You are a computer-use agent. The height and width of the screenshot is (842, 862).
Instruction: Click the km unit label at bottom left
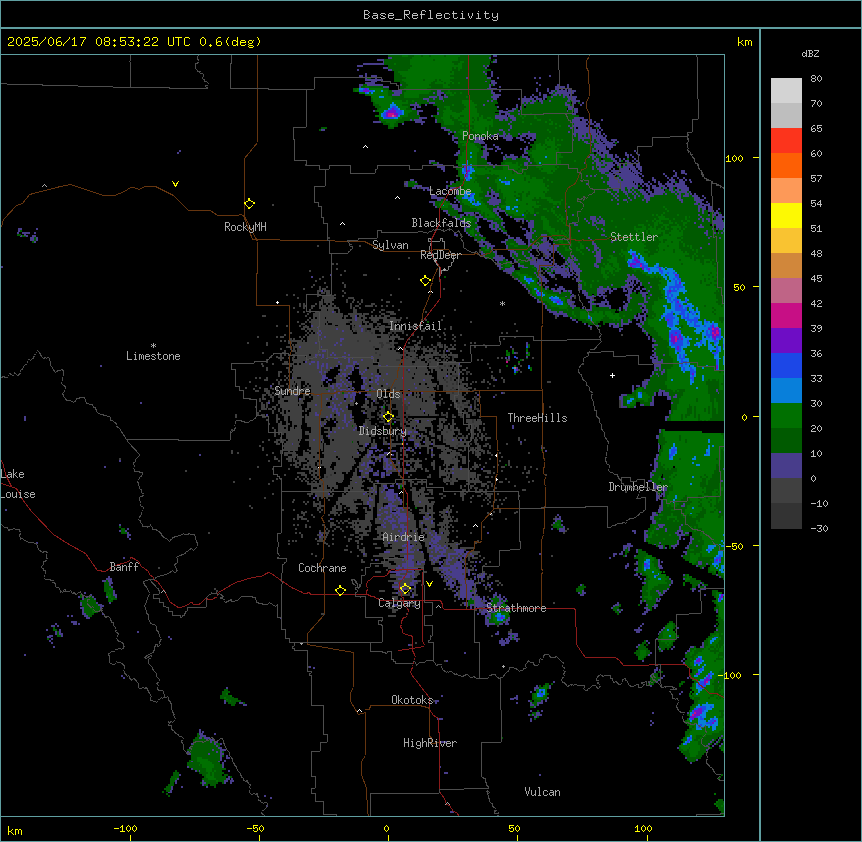(x=15, y=831)
